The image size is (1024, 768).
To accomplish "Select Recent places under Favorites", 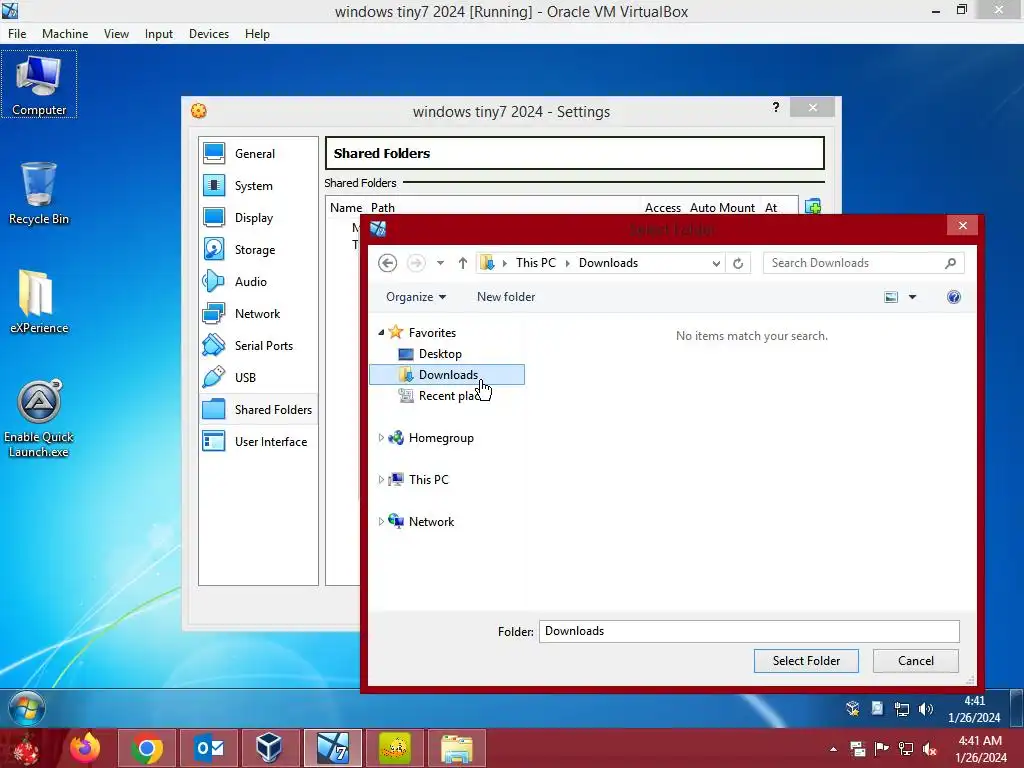I will (446, 396).
